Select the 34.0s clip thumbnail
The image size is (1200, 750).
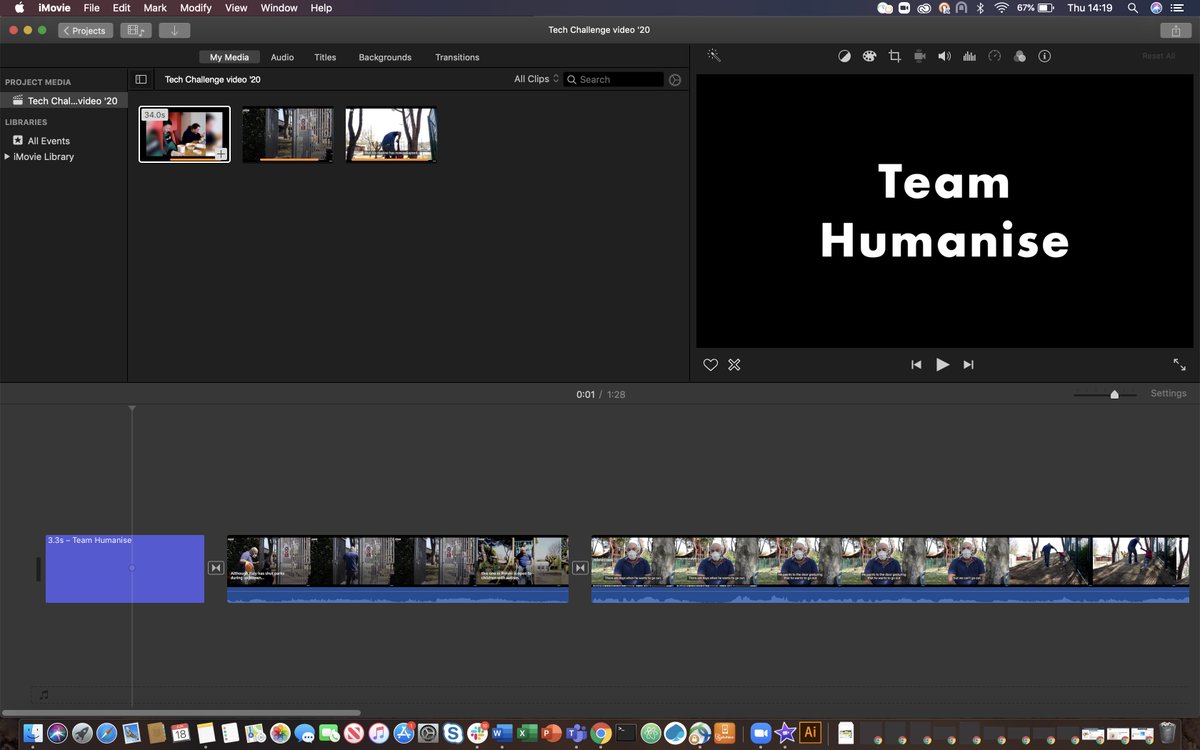[184, 134]
